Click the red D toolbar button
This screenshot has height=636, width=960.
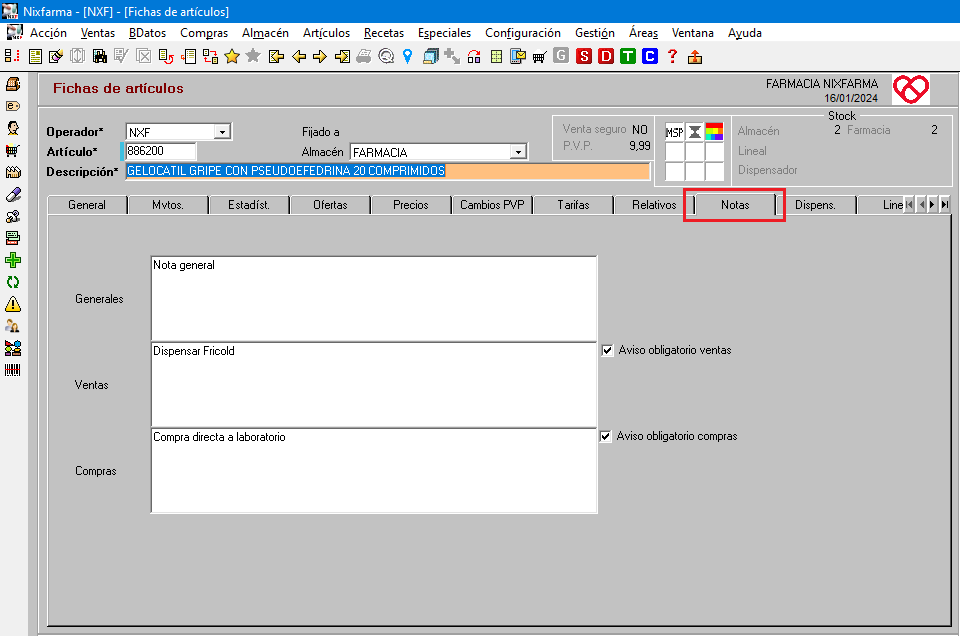(x=606, y=57)
